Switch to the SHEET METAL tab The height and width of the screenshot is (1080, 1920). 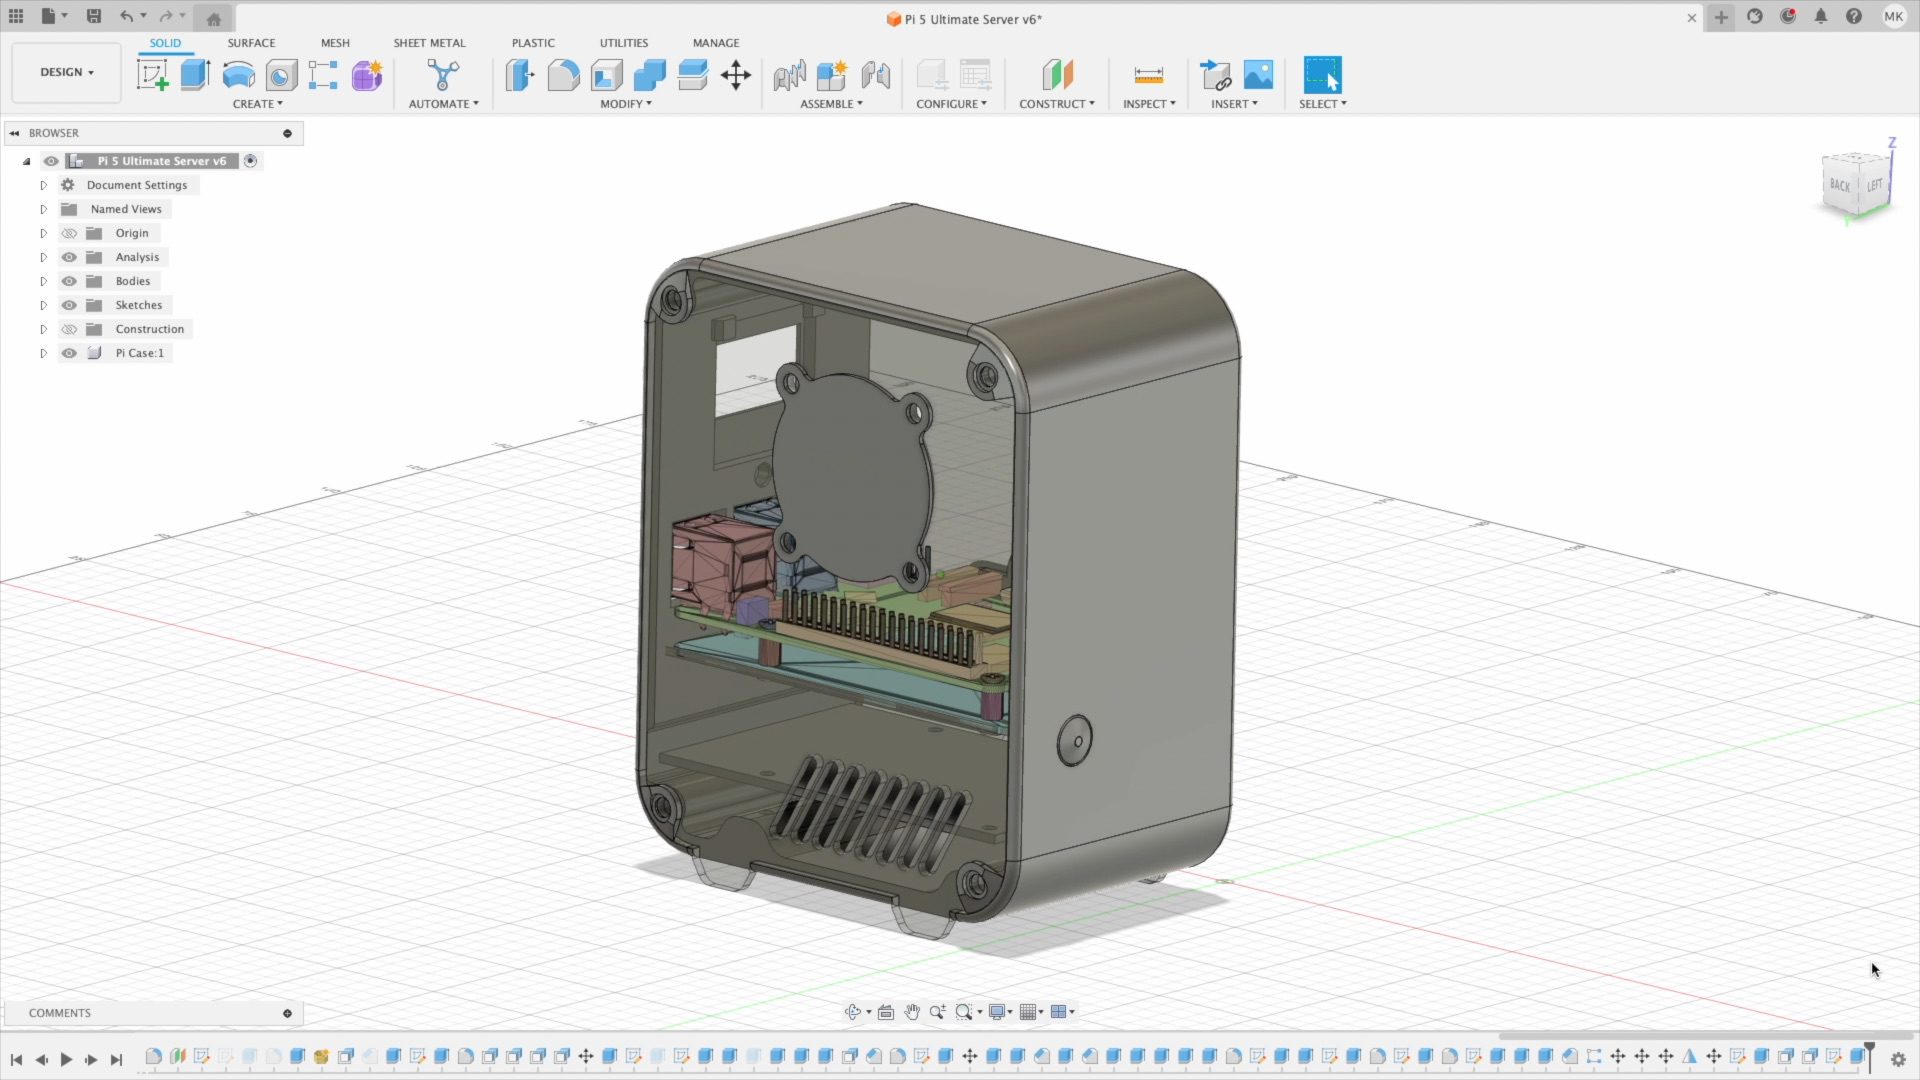[x=429, y=43]
